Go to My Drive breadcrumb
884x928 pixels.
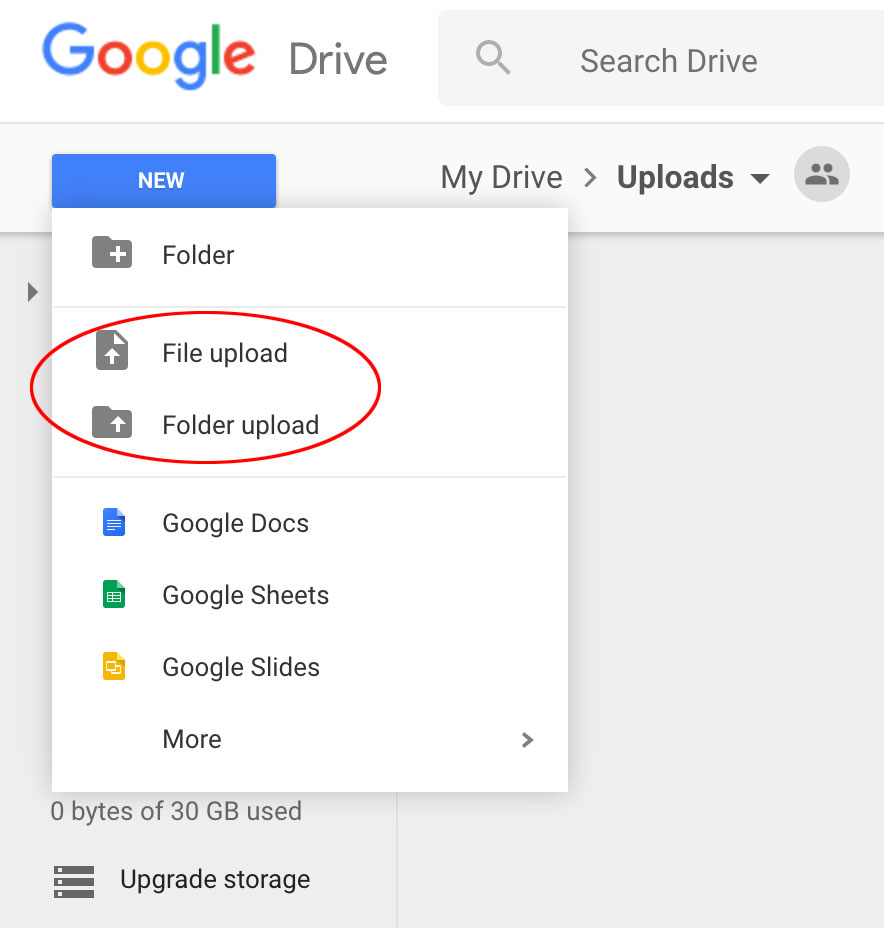click(x=501, y=178)
